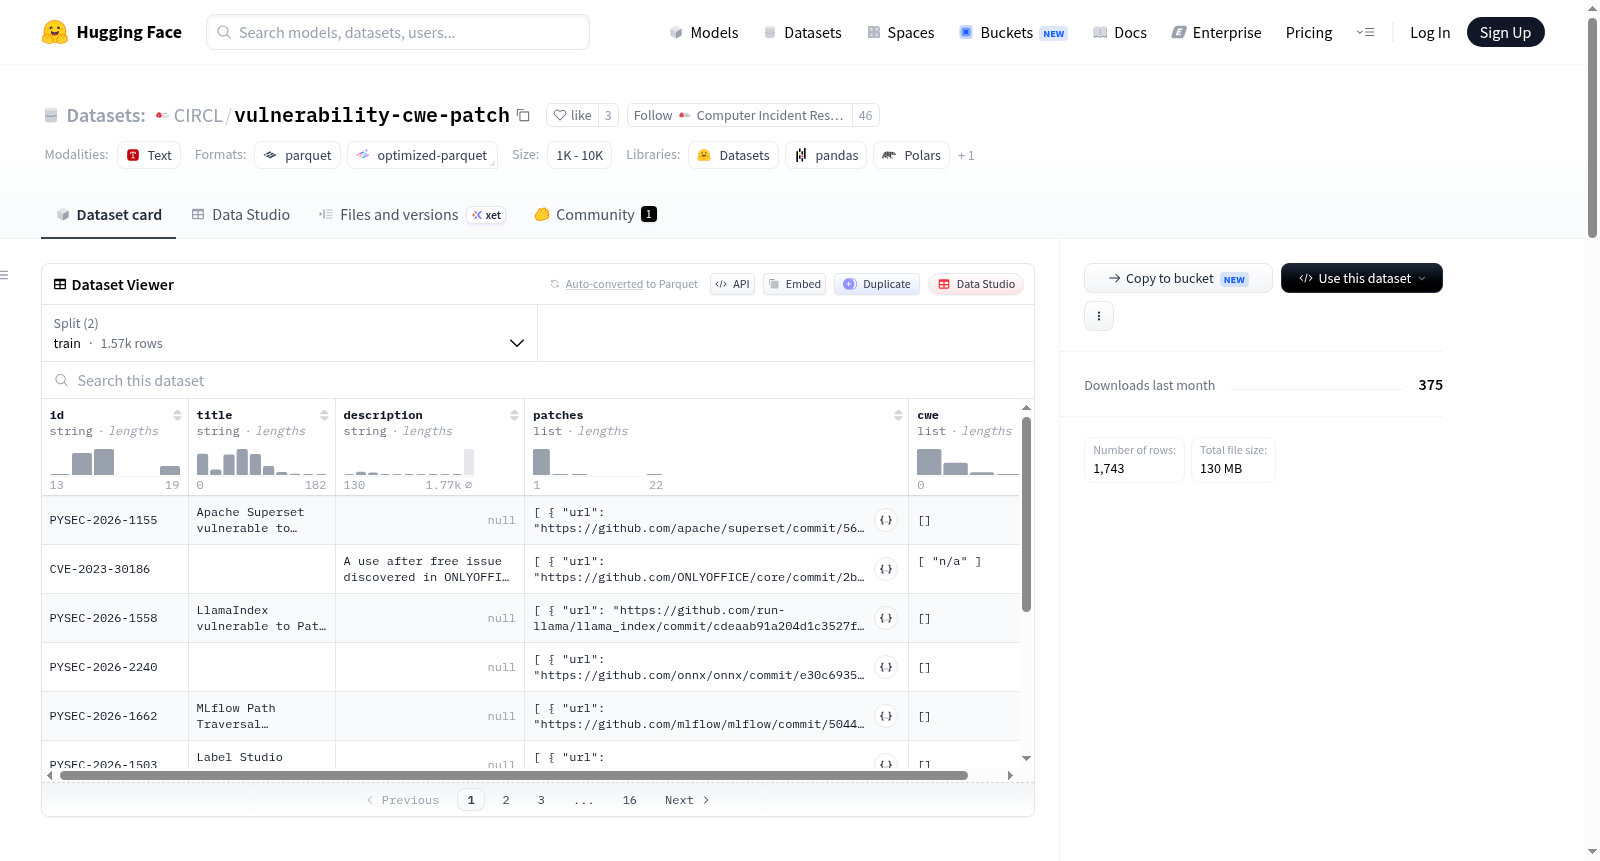Viewport: 1600px width, 861px height.
Task: Go to page 2 of the table
Action: pos(506,800)
